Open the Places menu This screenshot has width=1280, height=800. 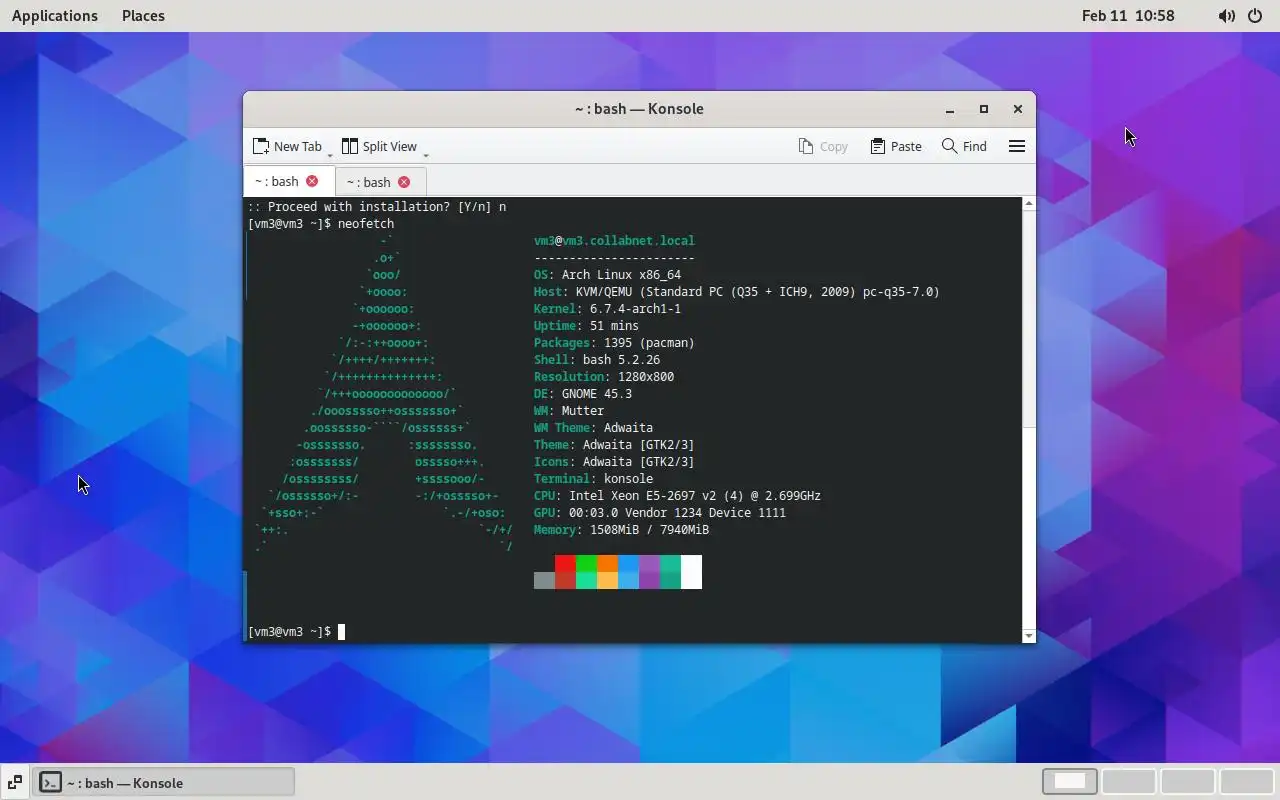coord(143,16)
